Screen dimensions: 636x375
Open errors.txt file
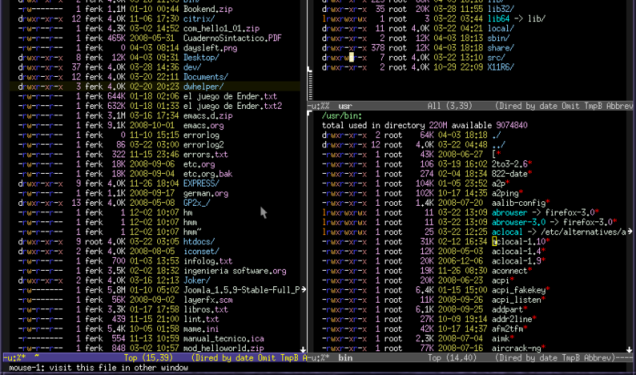pyautogui.click(x=205, y=154)
